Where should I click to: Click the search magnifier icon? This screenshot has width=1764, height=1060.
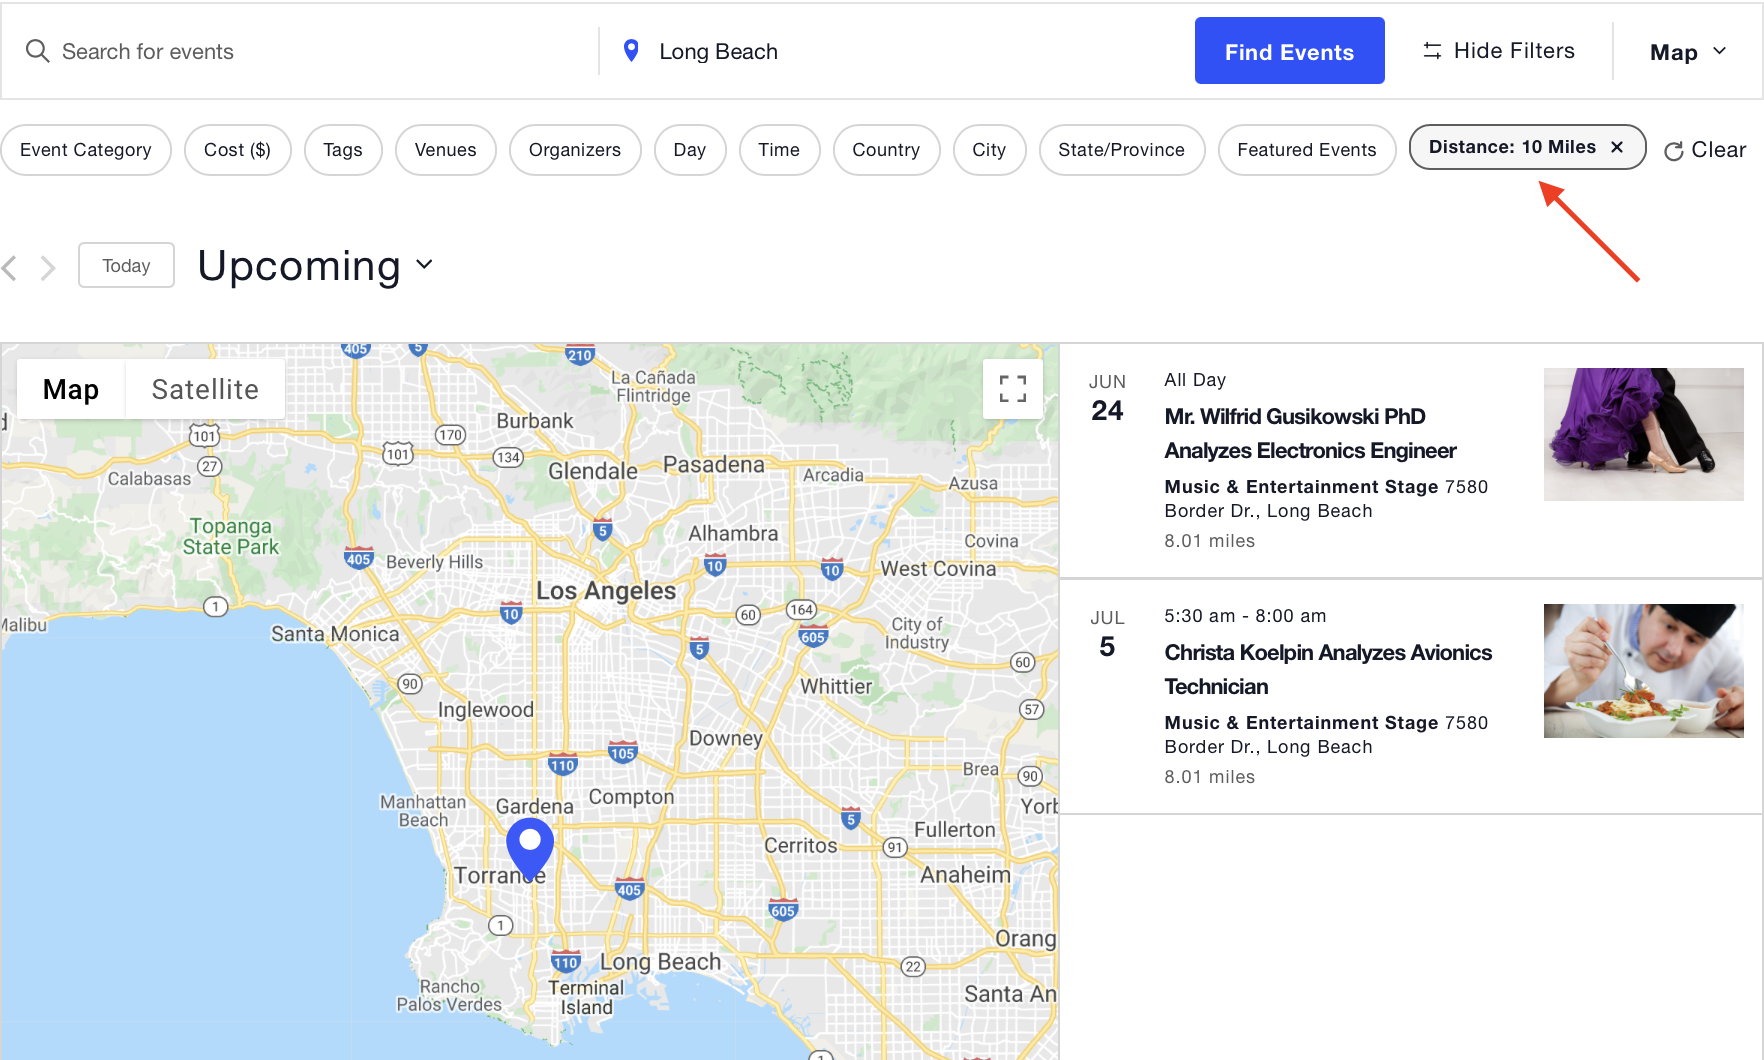pos(36,50)
